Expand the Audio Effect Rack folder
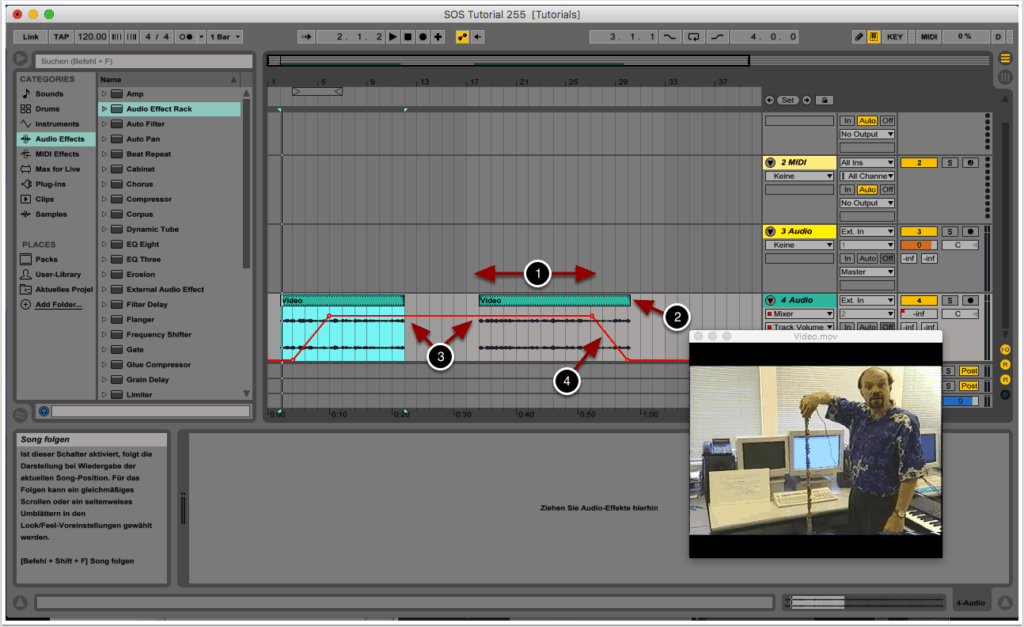1024x627 pixels. (104, 109)
